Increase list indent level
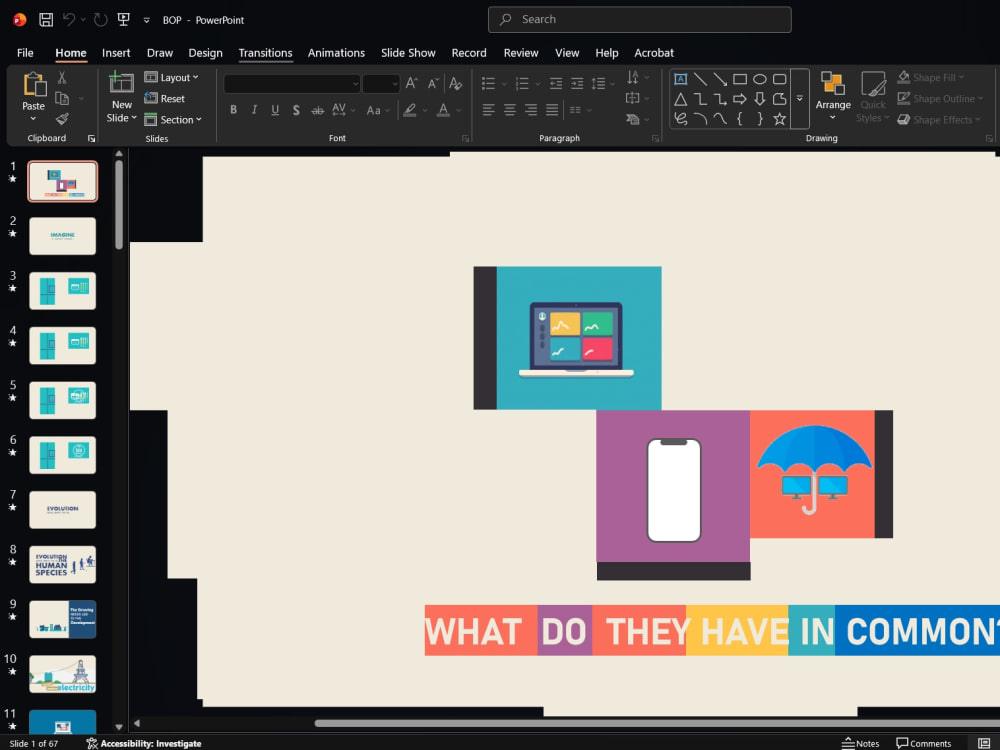This screenshot has height=750, width=1000. click(577, 83)
